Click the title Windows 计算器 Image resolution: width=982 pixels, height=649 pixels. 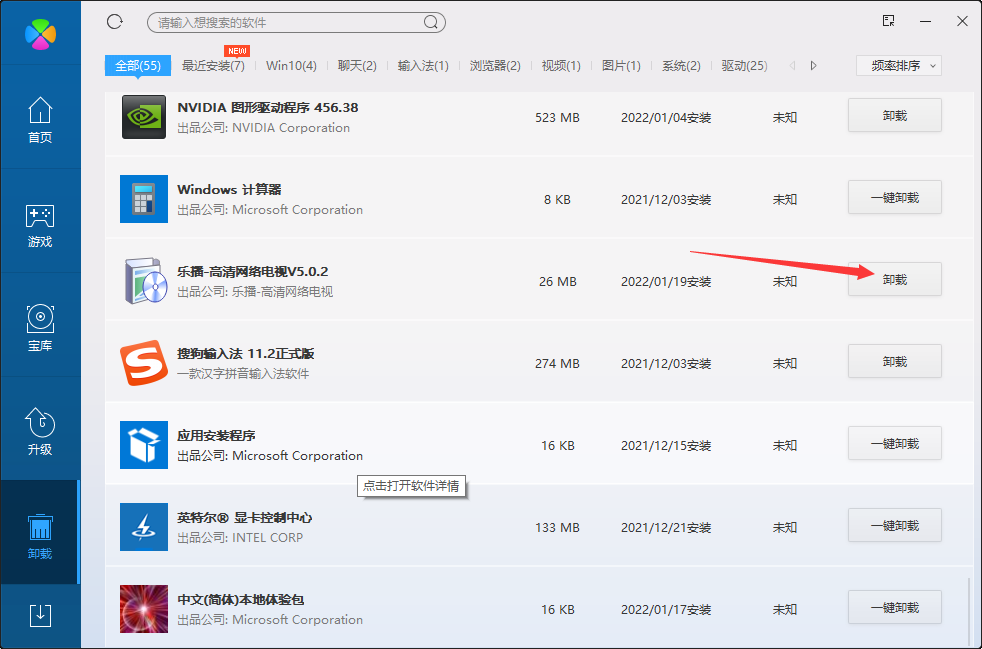coord(229,190)
